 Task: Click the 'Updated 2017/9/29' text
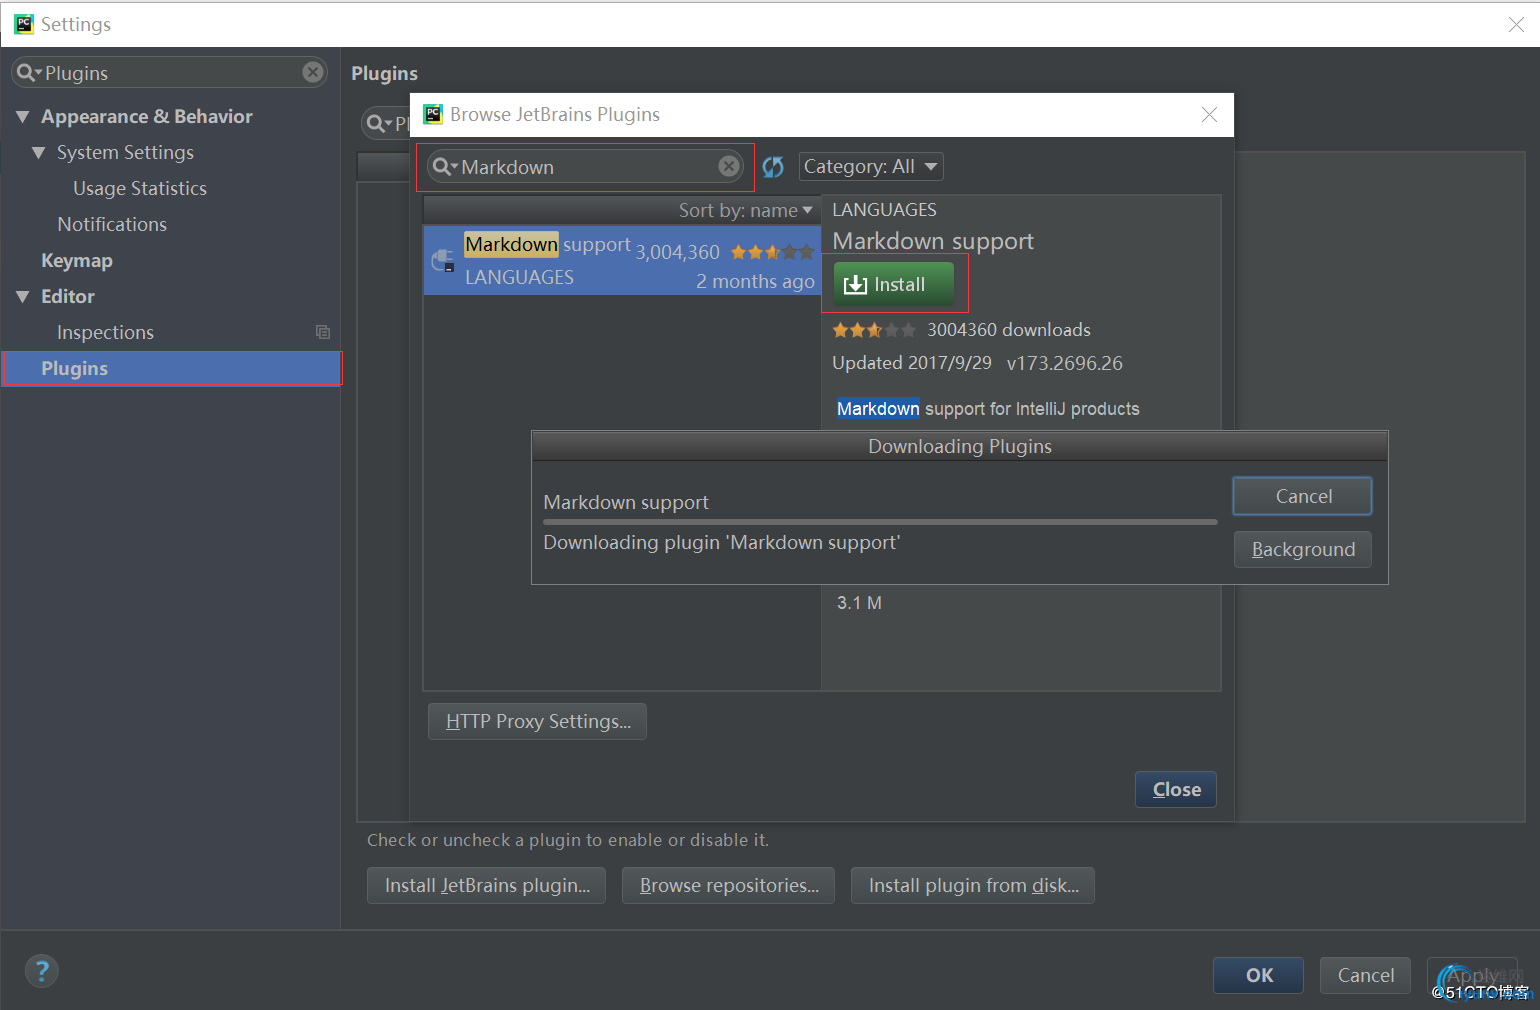coord(912,363)
